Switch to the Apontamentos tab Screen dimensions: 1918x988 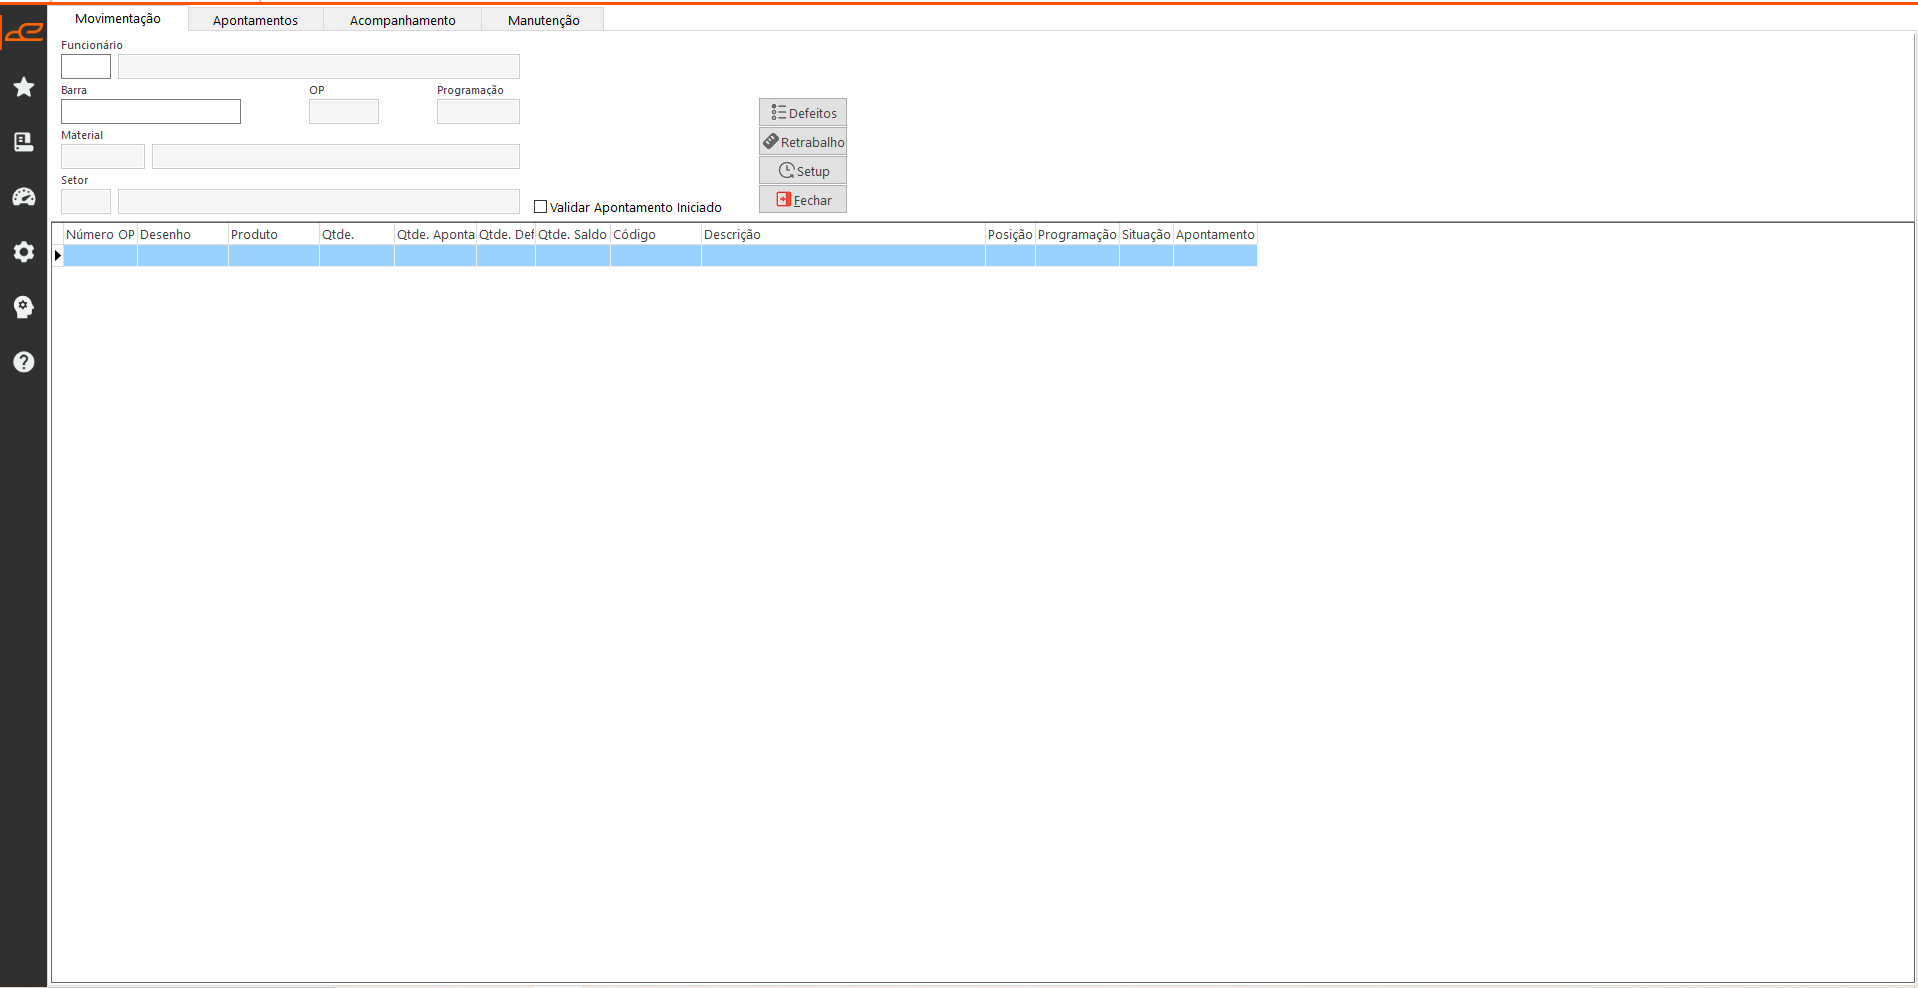pyautogui.click(x=255, y=20)
